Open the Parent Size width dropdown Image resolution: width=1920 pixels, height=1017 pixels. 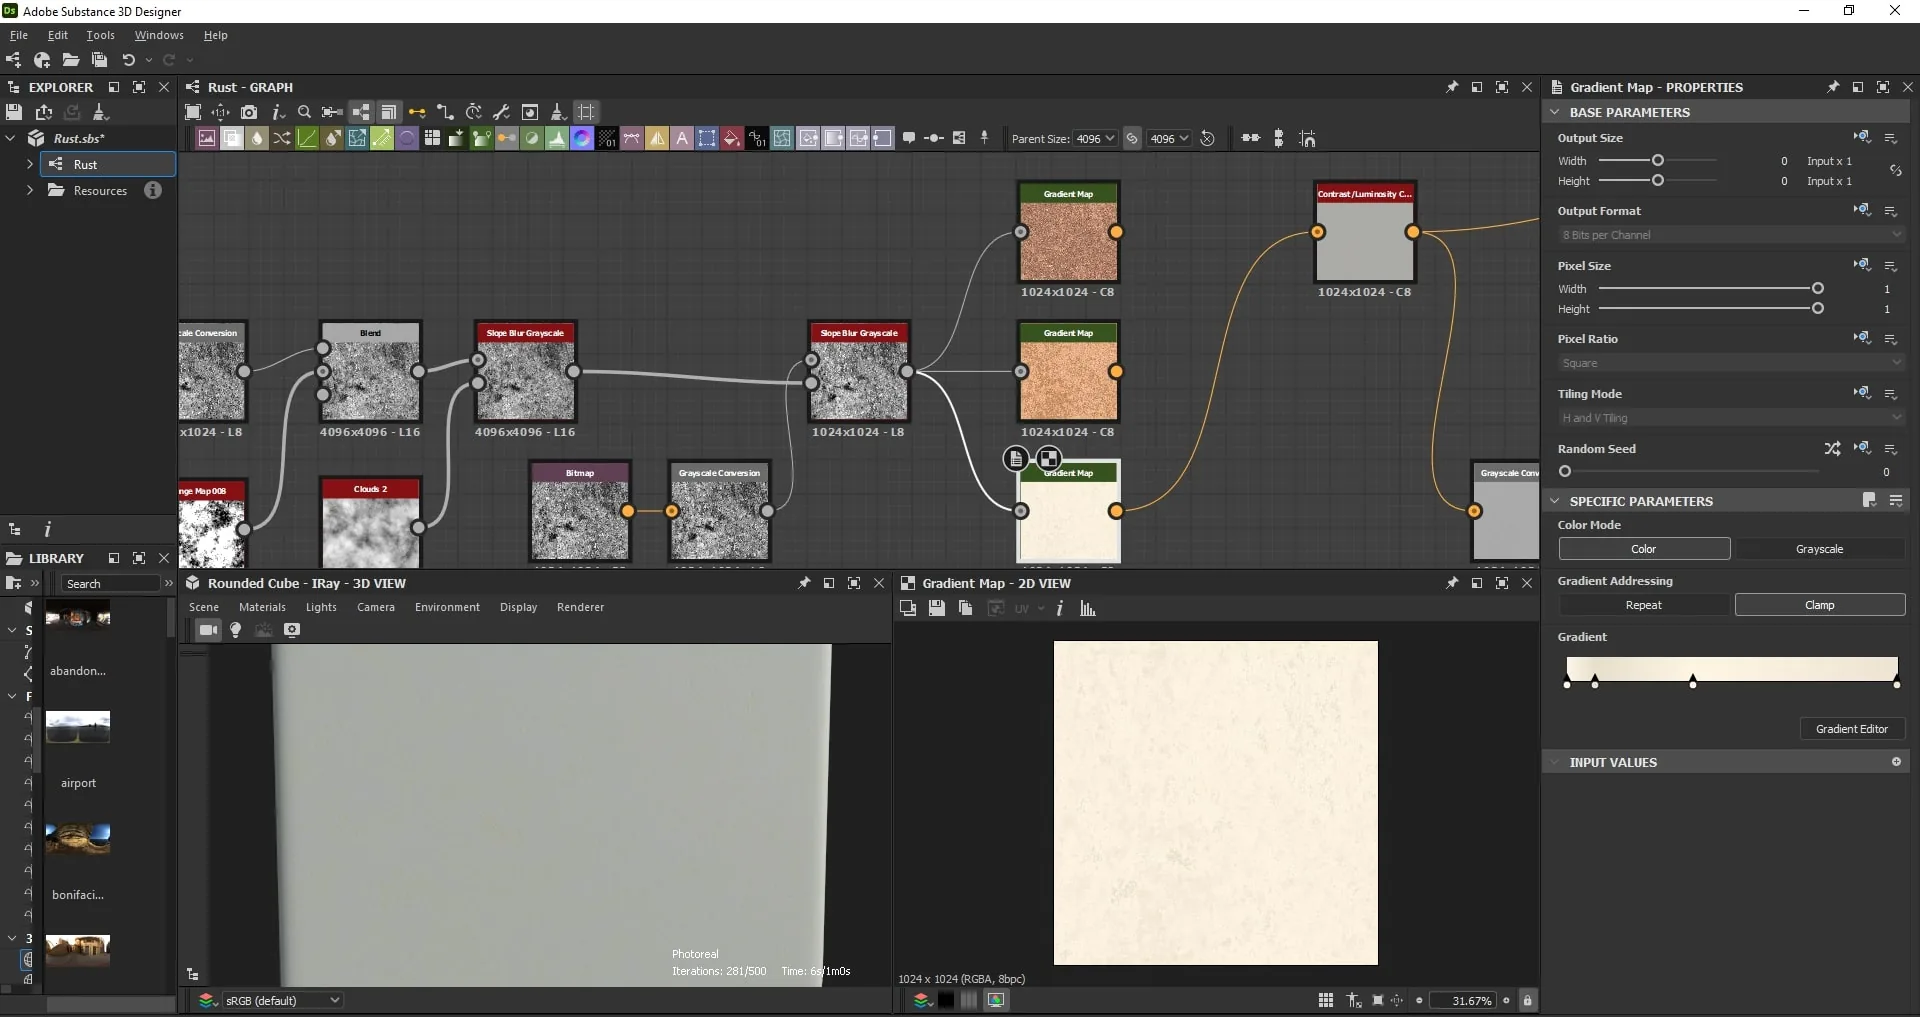(1095, 139)
